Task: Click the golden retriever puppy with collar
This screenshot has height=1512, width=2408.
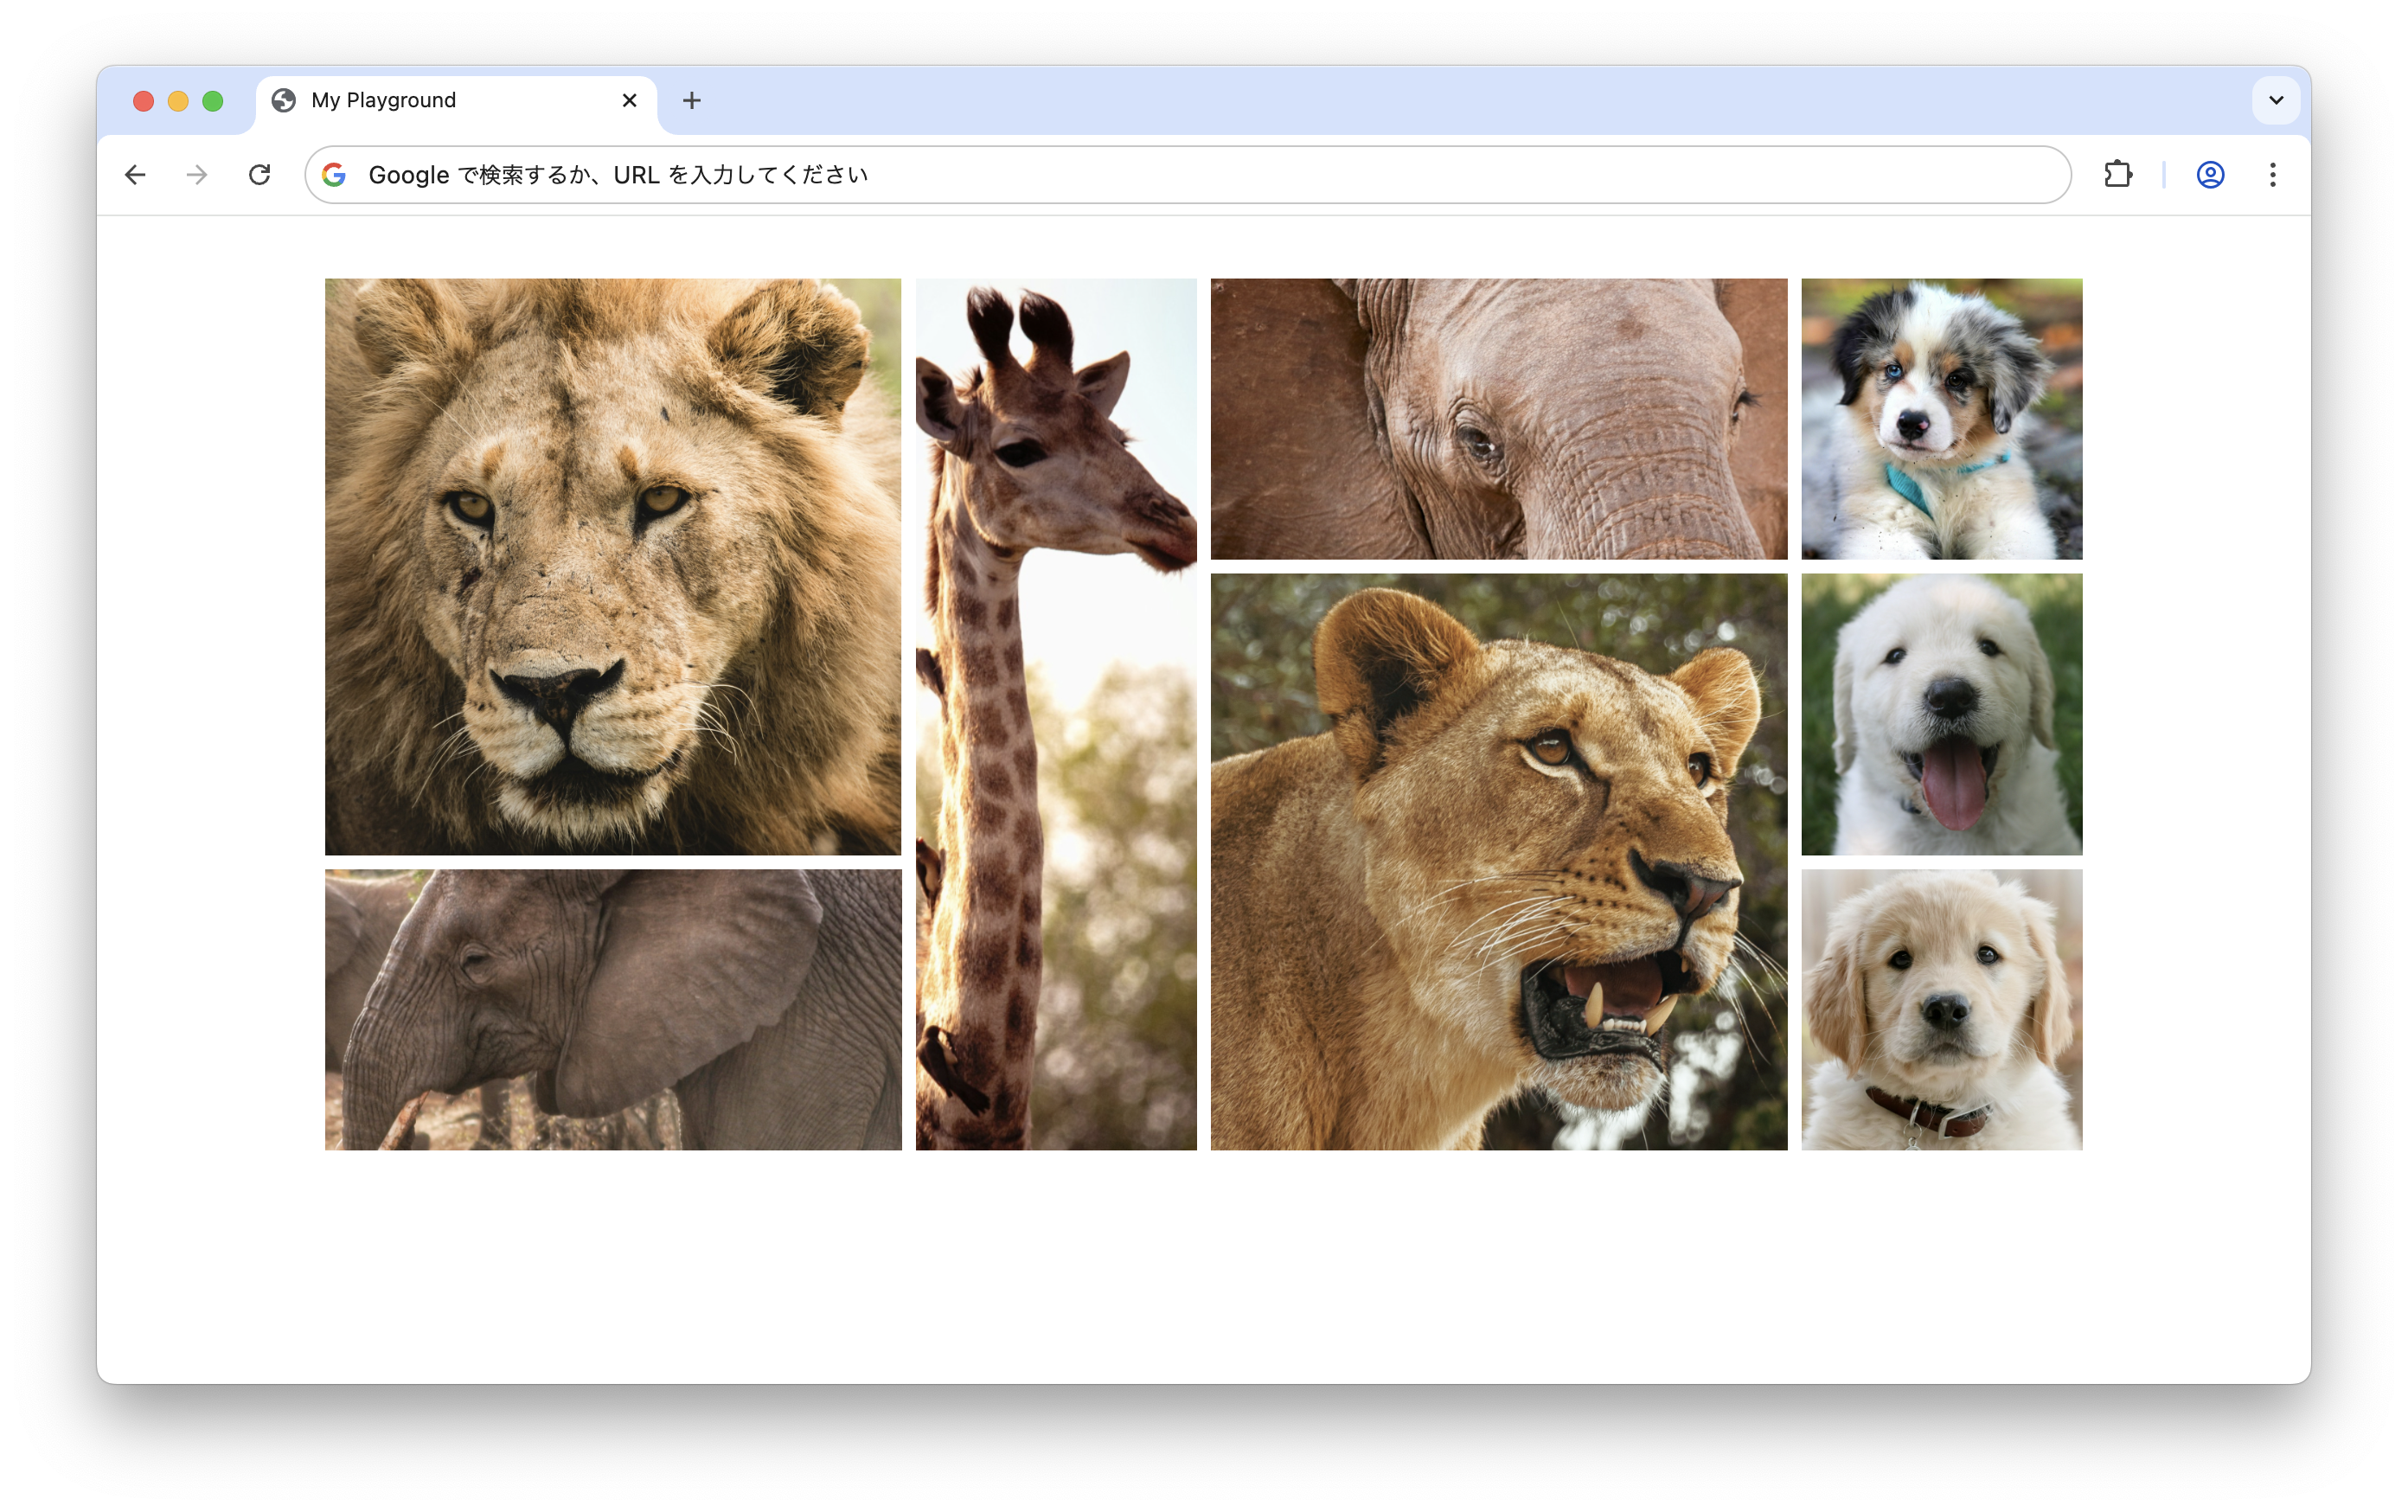Action: coord(1941,1009)
